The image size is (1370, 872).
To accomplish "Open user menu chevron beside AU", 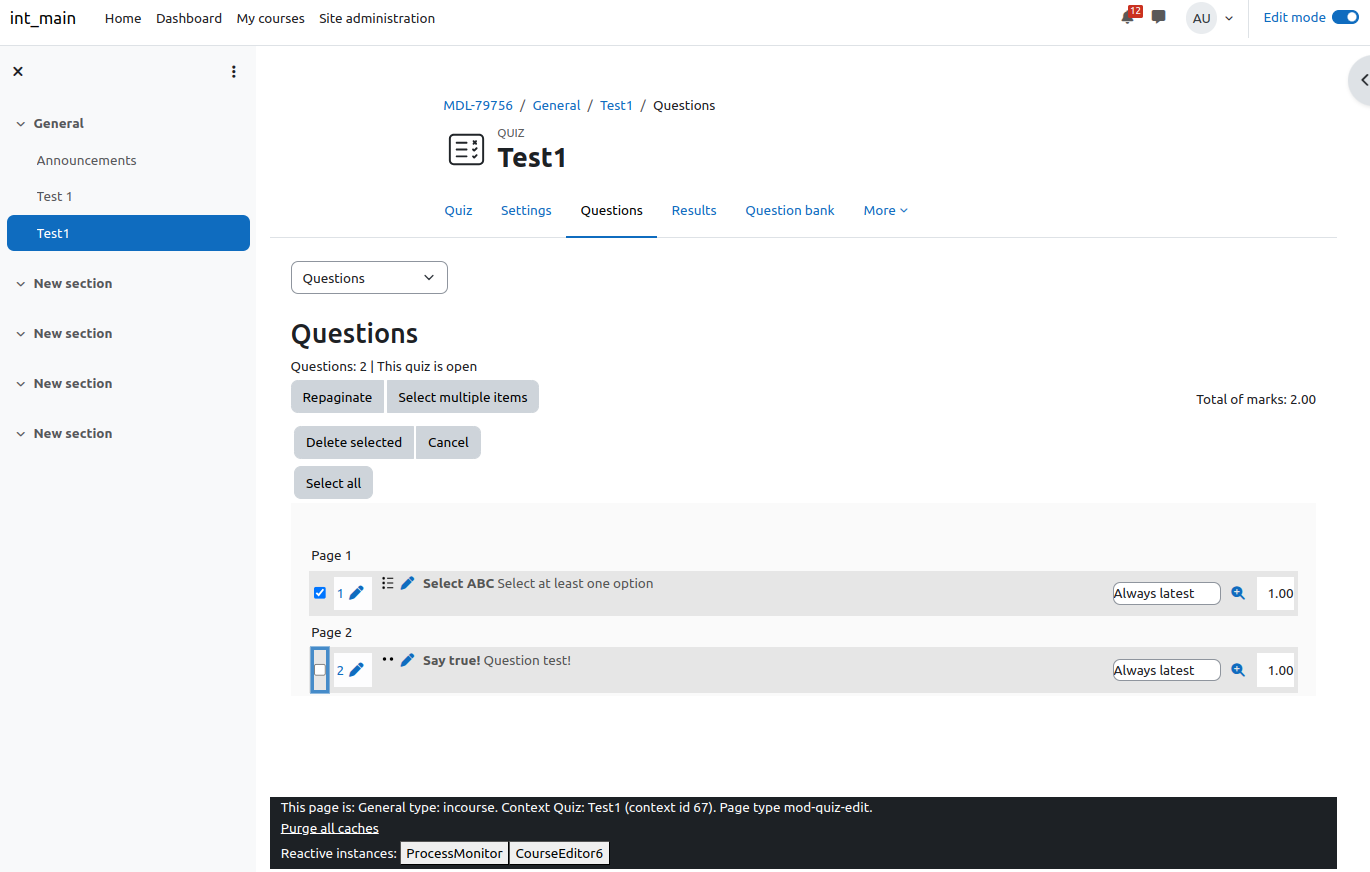I will [x=1229, y=18].
